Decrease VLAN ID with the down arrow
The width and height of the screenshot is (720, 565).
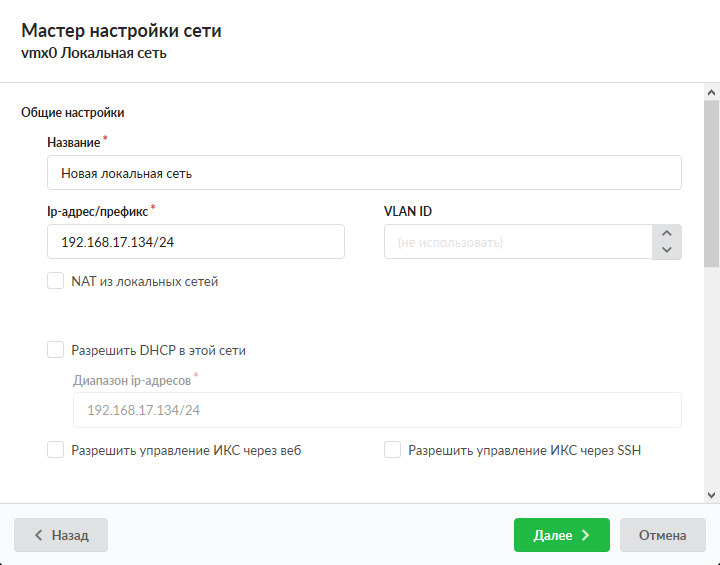667,250
